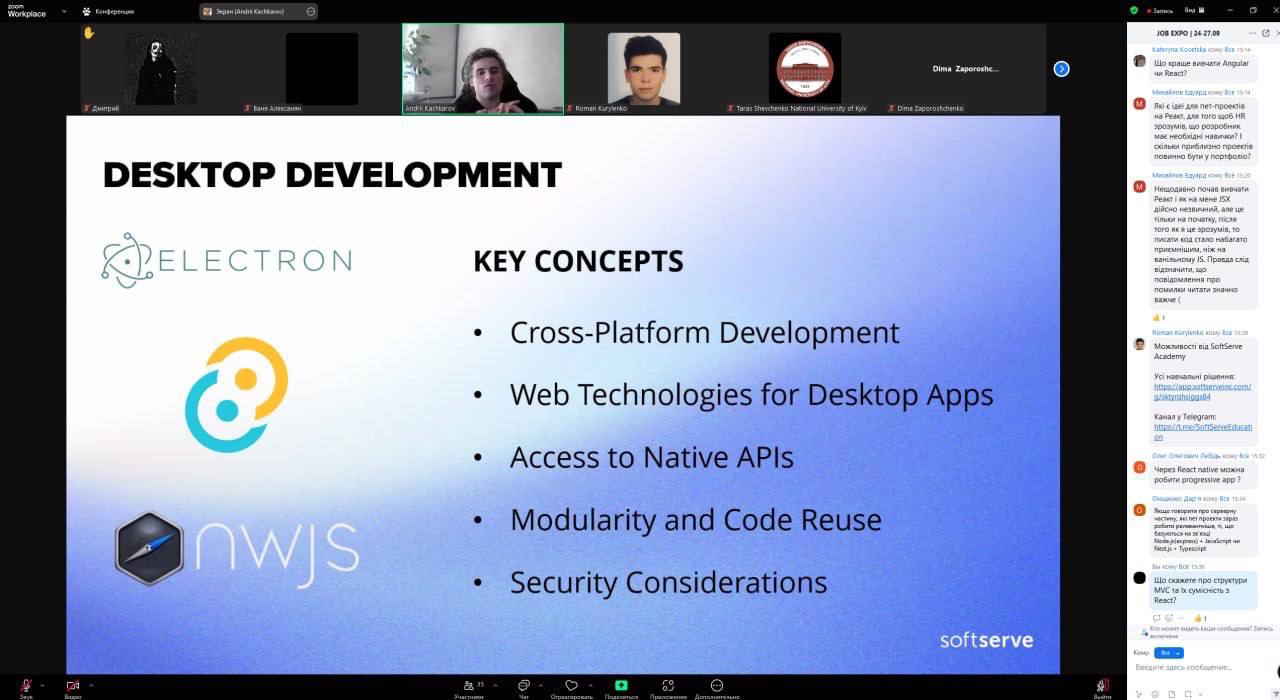
Task: Click sender name Roman Kurylenko in chat
Action: (x=1178, y=333)
